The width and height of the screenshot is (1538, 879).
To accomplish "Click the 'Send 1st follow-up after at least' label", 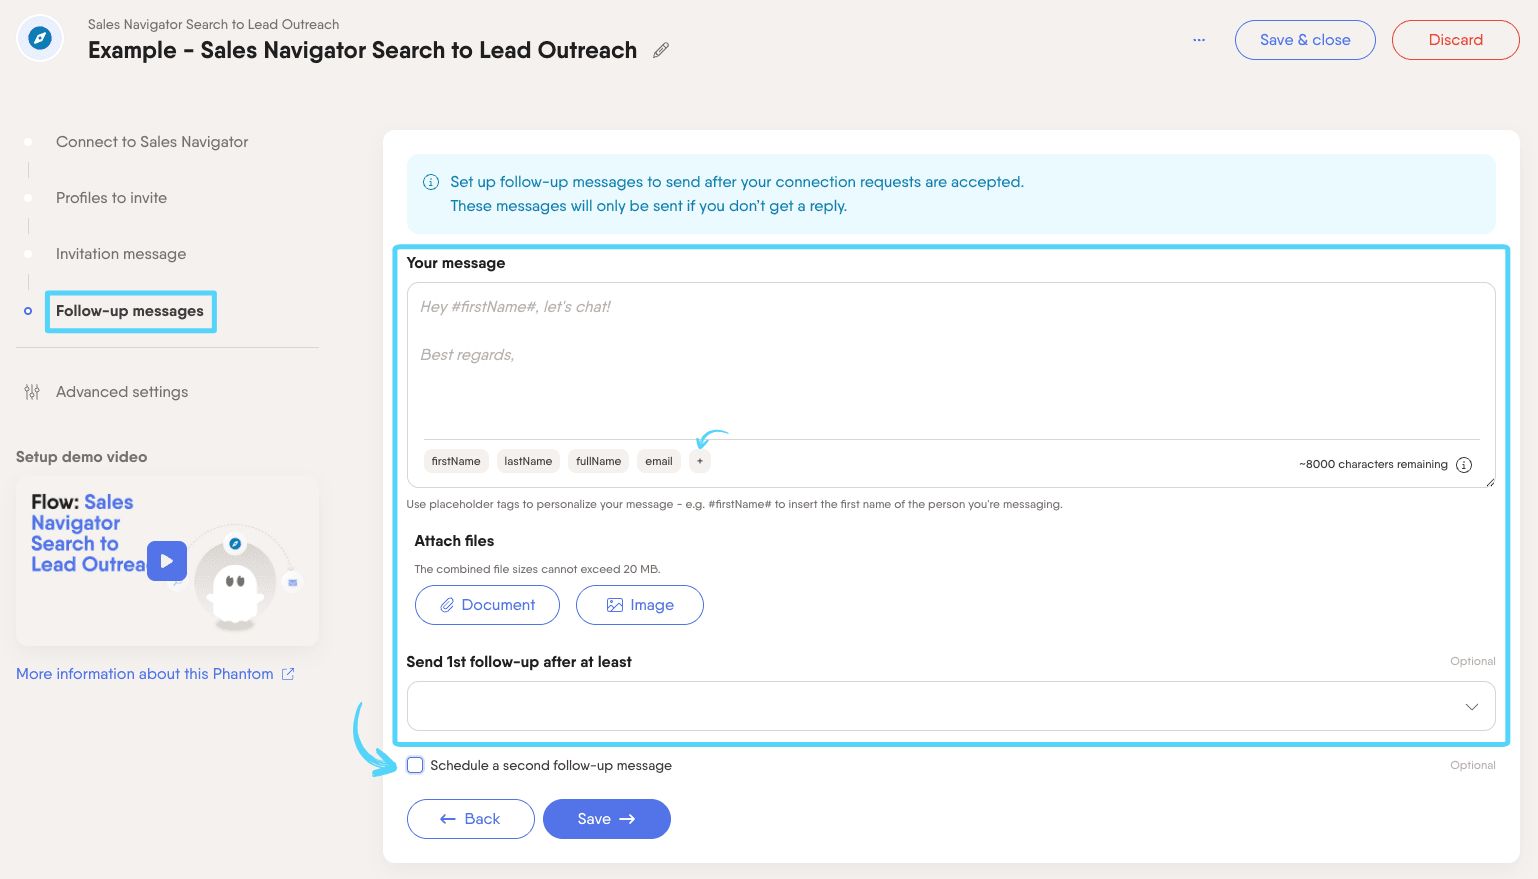I will pos(519,662).
